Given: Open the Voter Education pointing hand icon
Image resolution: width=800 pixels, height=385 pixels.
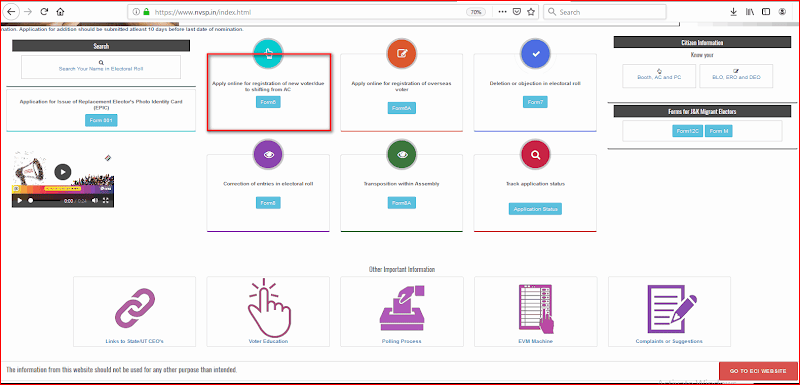Looking at the screenshot, I should point(268,307).
